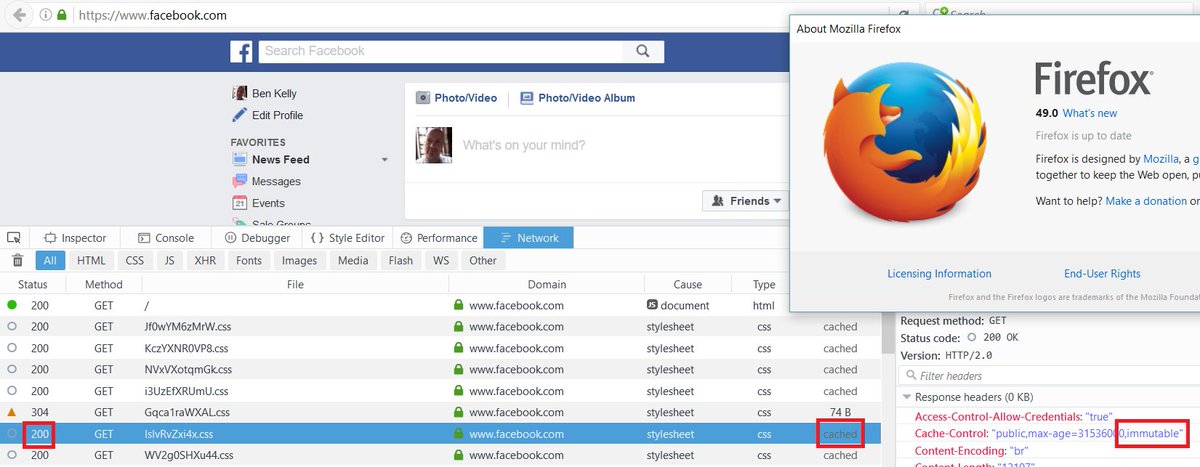Toggle the Media request filter

click(353, 260)
